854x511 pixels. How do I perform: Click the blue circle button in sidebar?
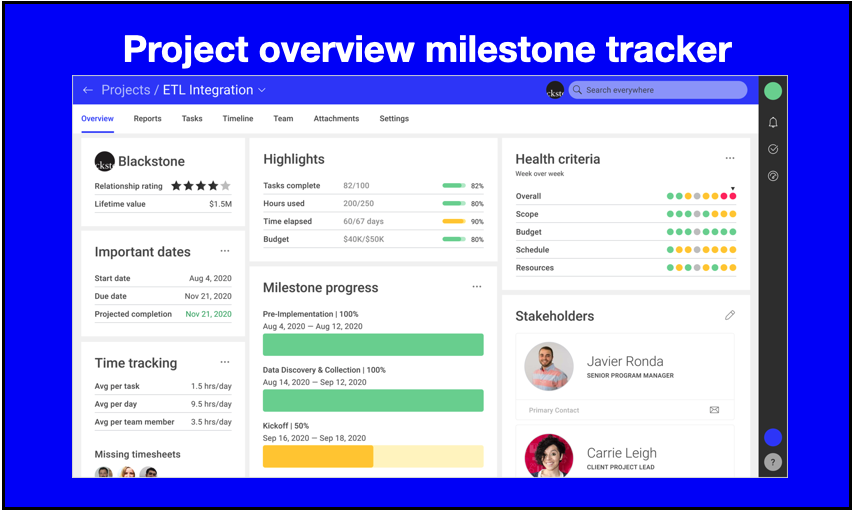773,437
